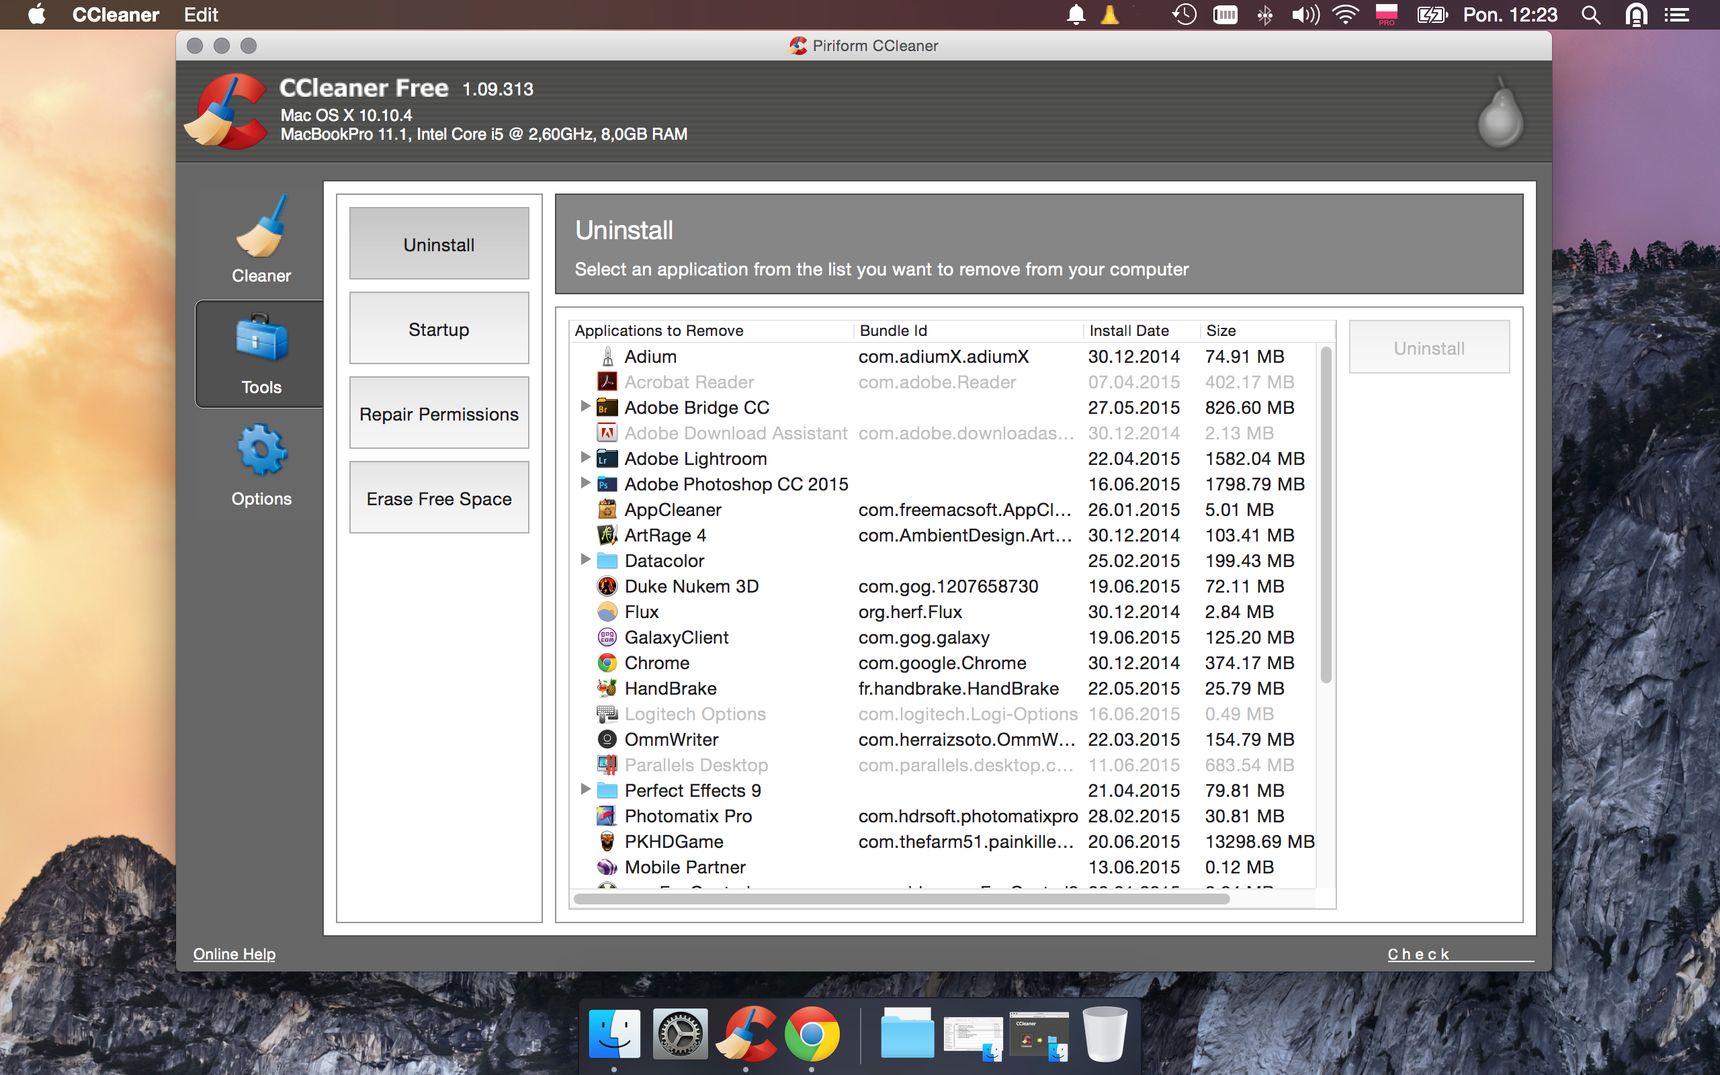The image size is (1720, 1075).
Task: Expand the Perfect Effects 9 row
Action: 585,789
